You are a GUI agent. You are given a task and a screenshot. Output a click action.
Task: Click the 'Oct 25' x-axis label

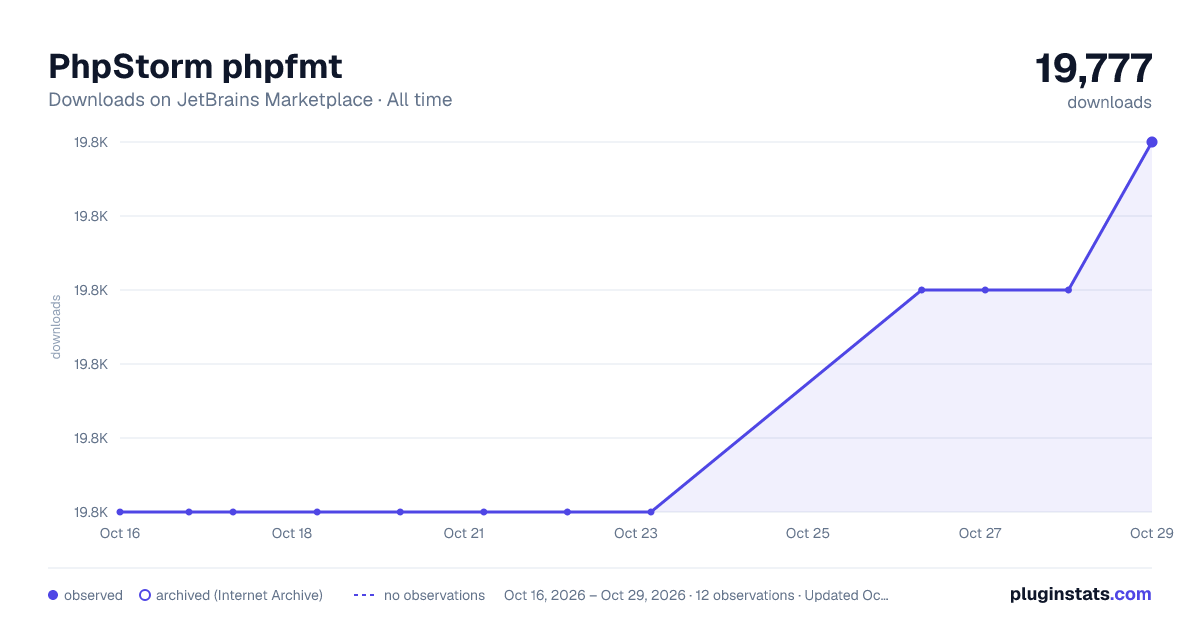(x=808, y=533)
